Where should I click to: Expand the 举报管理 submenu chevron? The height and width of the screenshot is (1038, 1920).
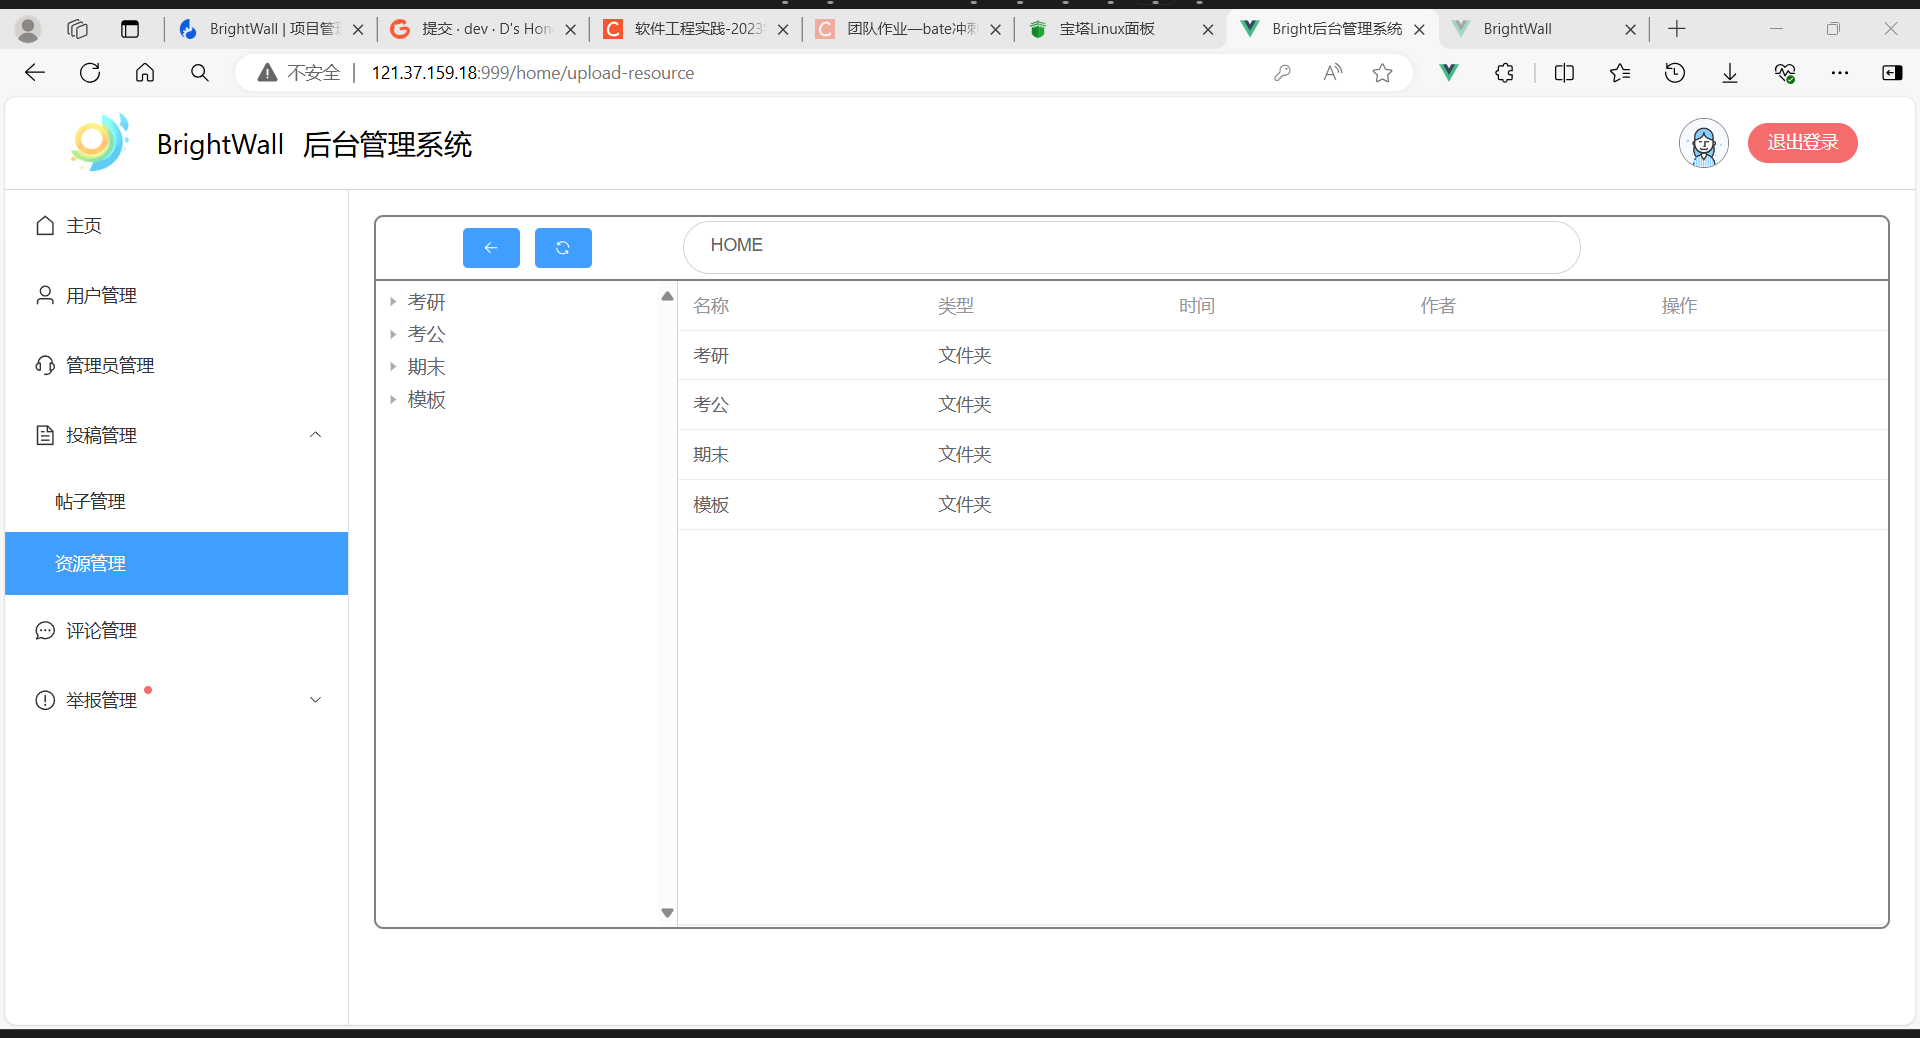click(x=316, y=700)
